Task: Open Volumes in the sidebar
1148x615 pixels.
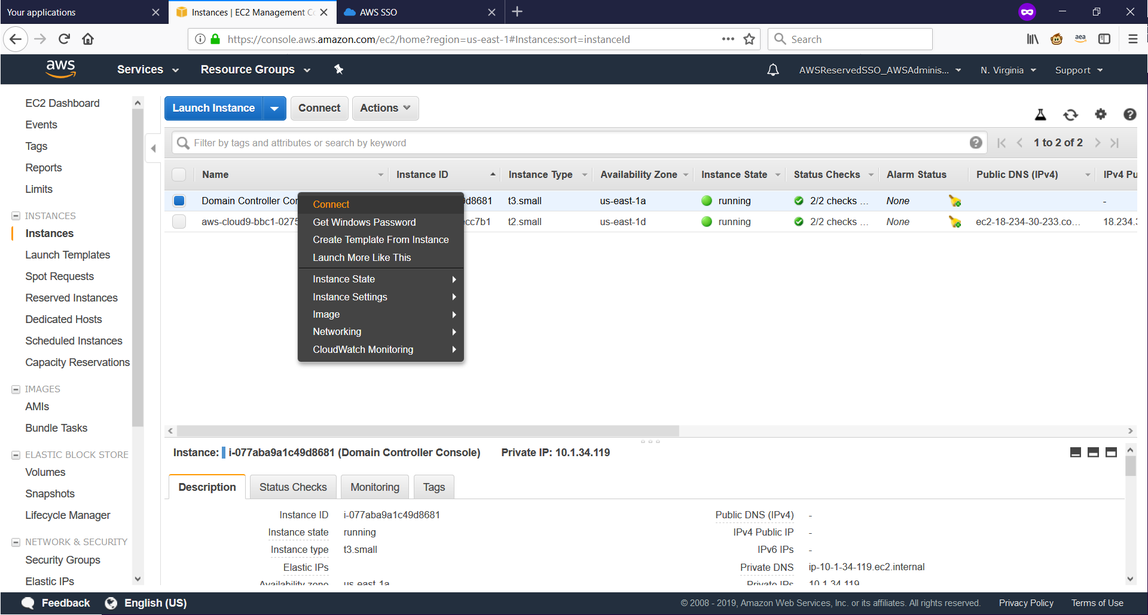Action: coord(45,472)
